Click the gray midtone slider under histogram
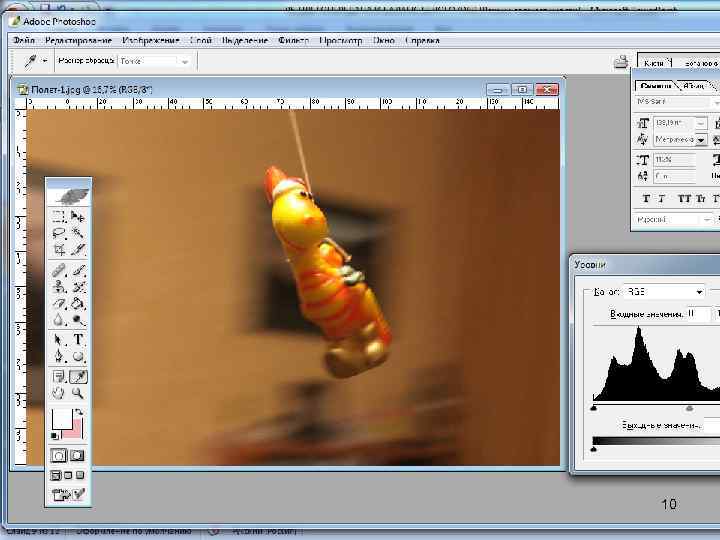 coord(689,408)
